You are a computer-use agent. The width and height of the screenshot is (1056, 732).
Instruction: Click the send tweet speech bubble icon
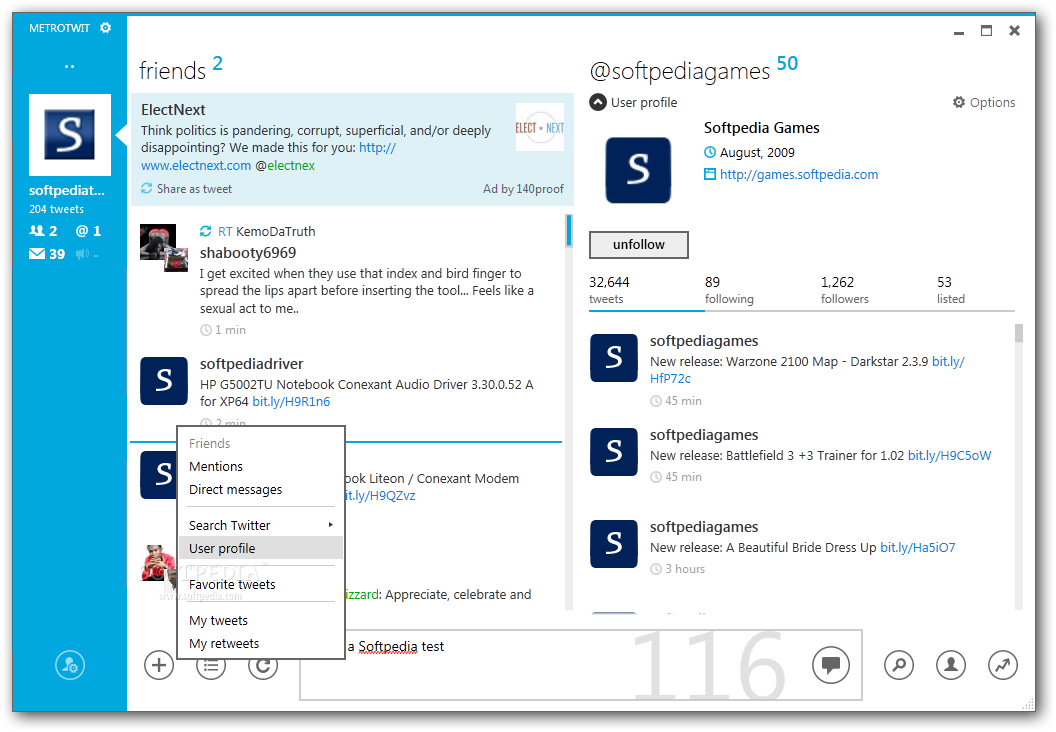pos(830,665)
